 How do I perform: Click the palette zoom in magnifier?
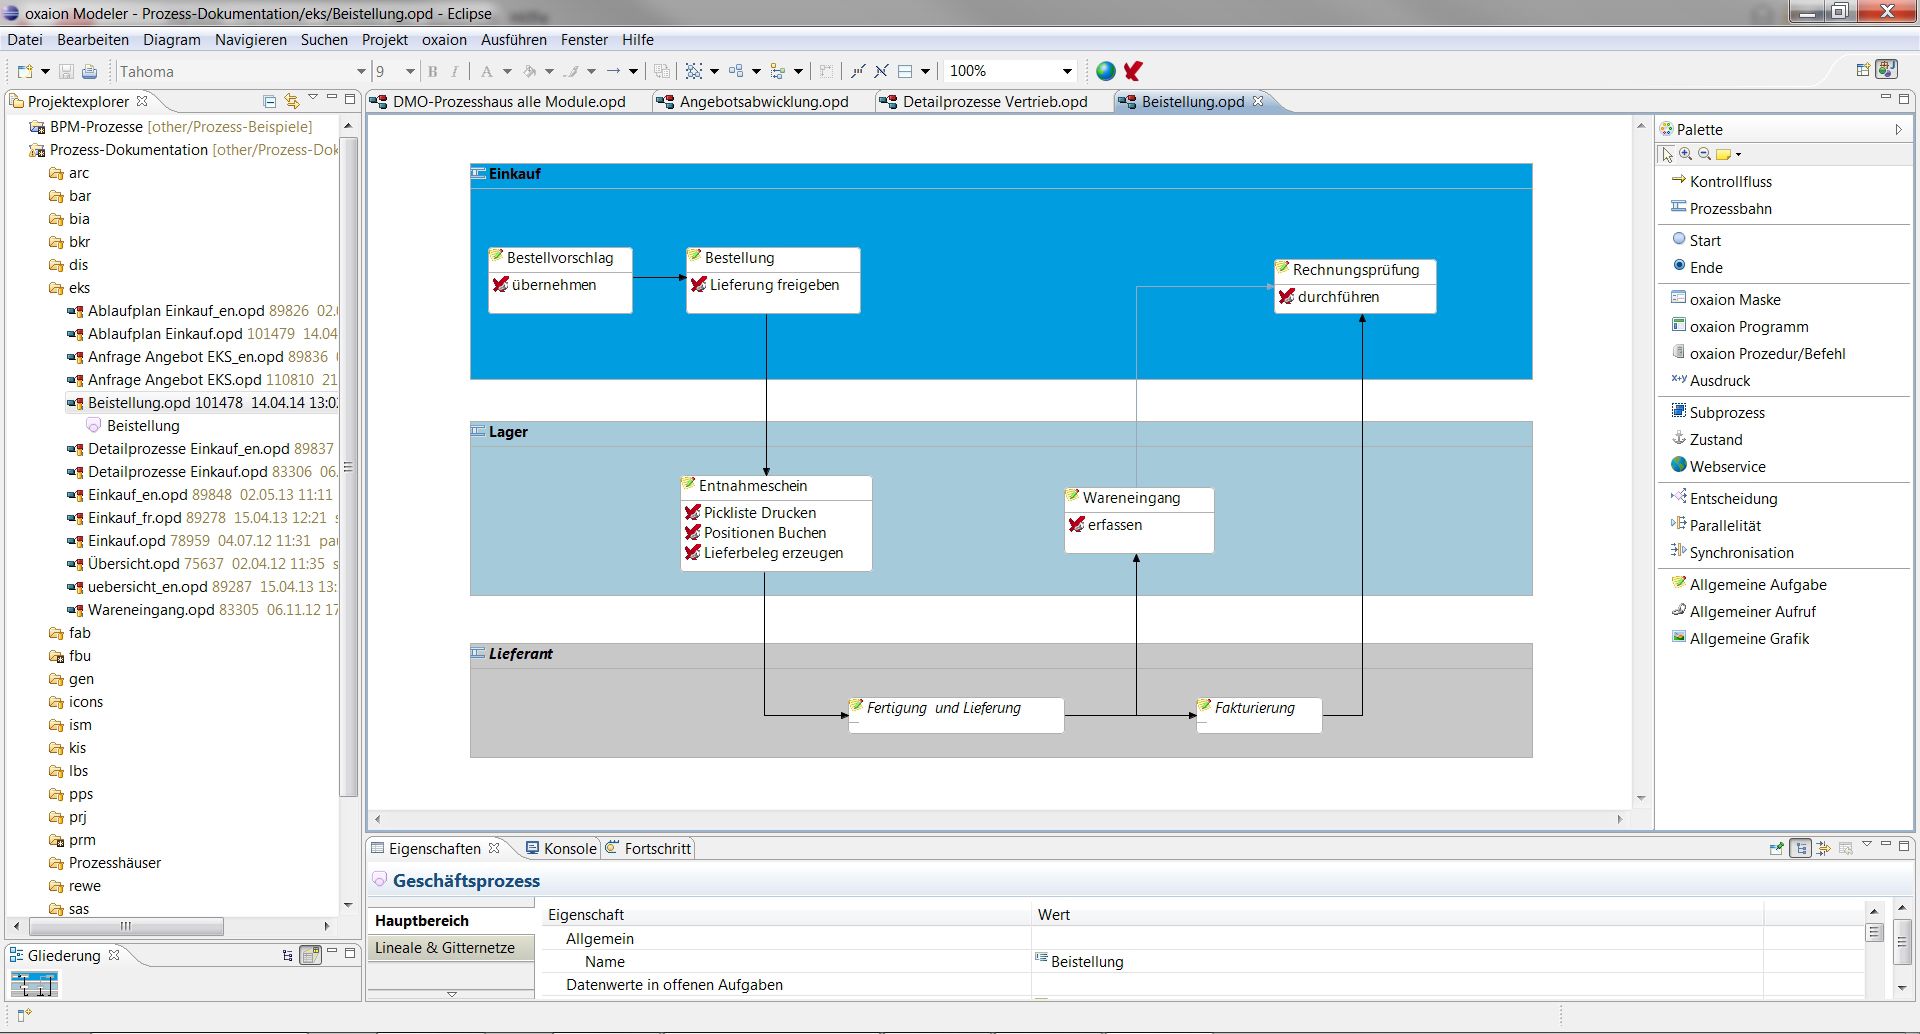(x=1686, y=154)
